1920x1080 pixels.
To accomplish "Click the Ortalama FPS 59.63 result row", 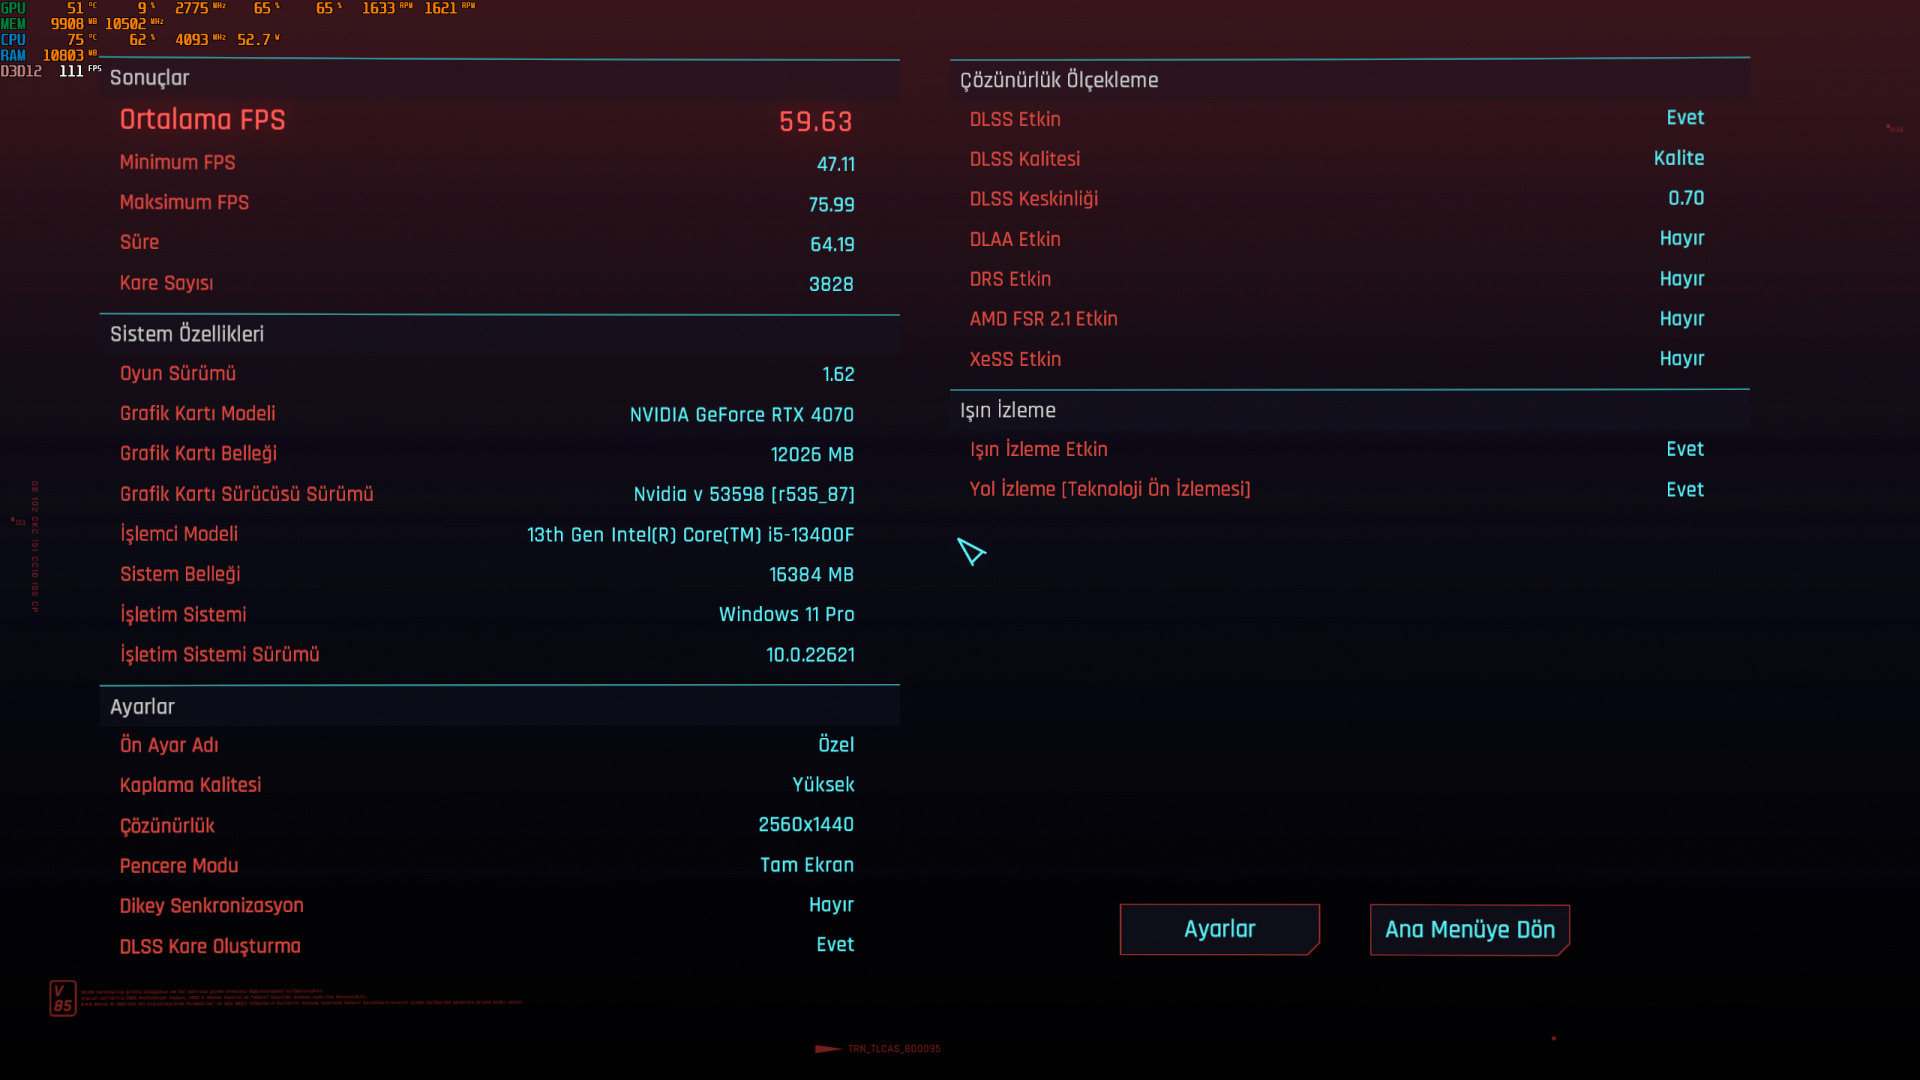I will coord(486,120).
